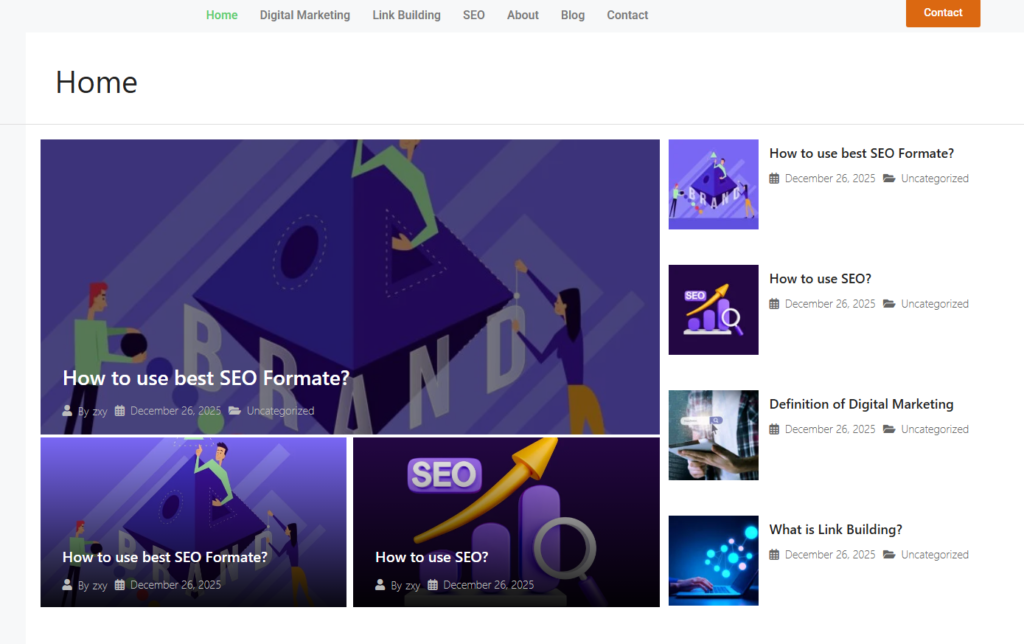This screenshot has width=1024, height=644.
Task: Click author icon in bottom 'How to use SEO?' card
Action: click(x=380, y=585)
